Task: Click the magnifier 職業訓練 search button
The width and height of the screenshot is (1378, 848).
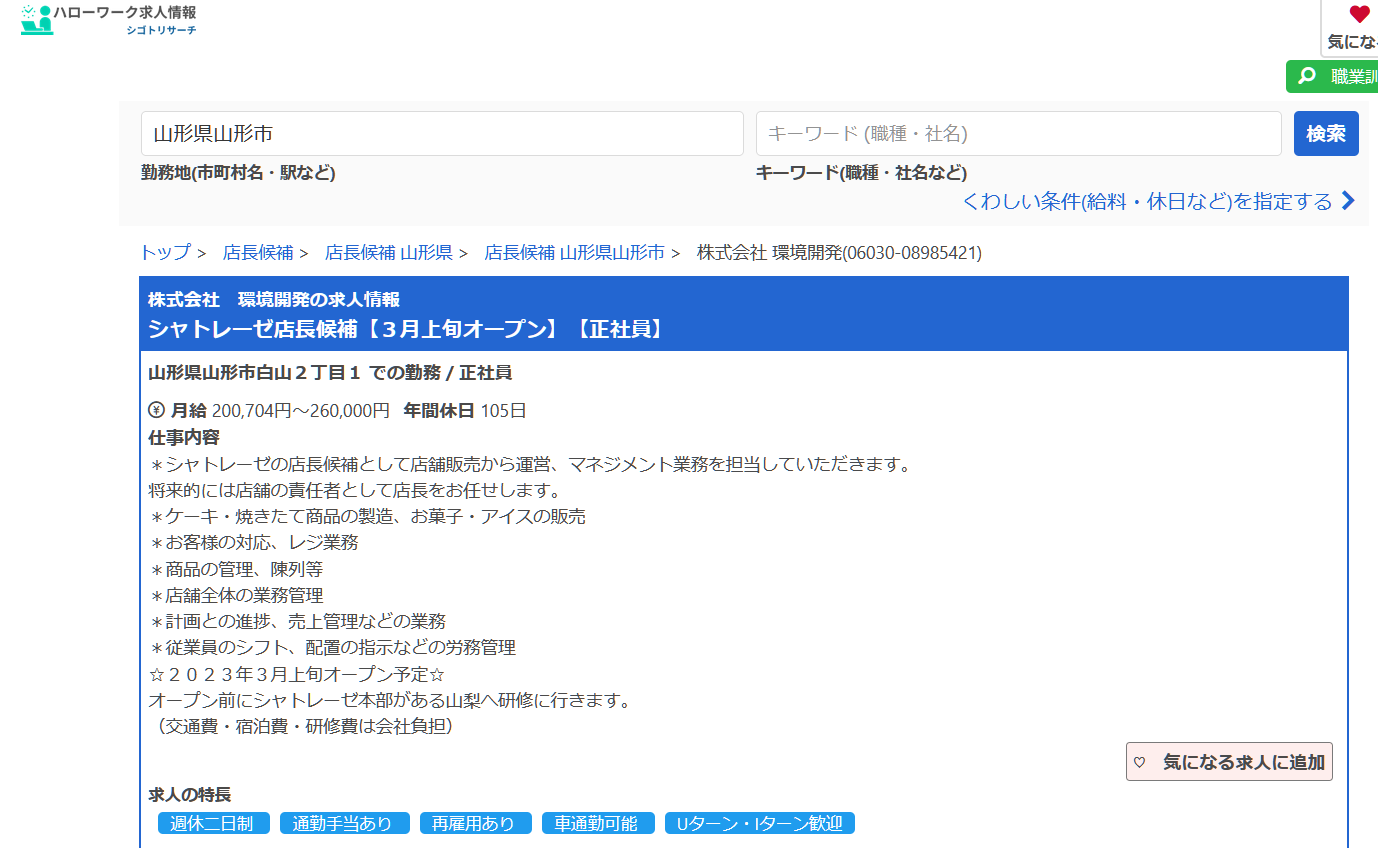Action: click(x=1332, y=77)
